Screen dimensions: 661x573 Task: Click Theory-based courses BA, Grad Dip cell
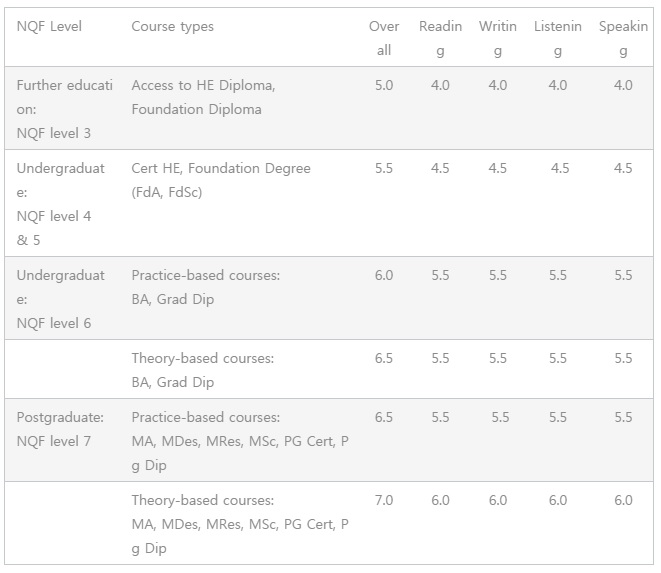[202, 370]
